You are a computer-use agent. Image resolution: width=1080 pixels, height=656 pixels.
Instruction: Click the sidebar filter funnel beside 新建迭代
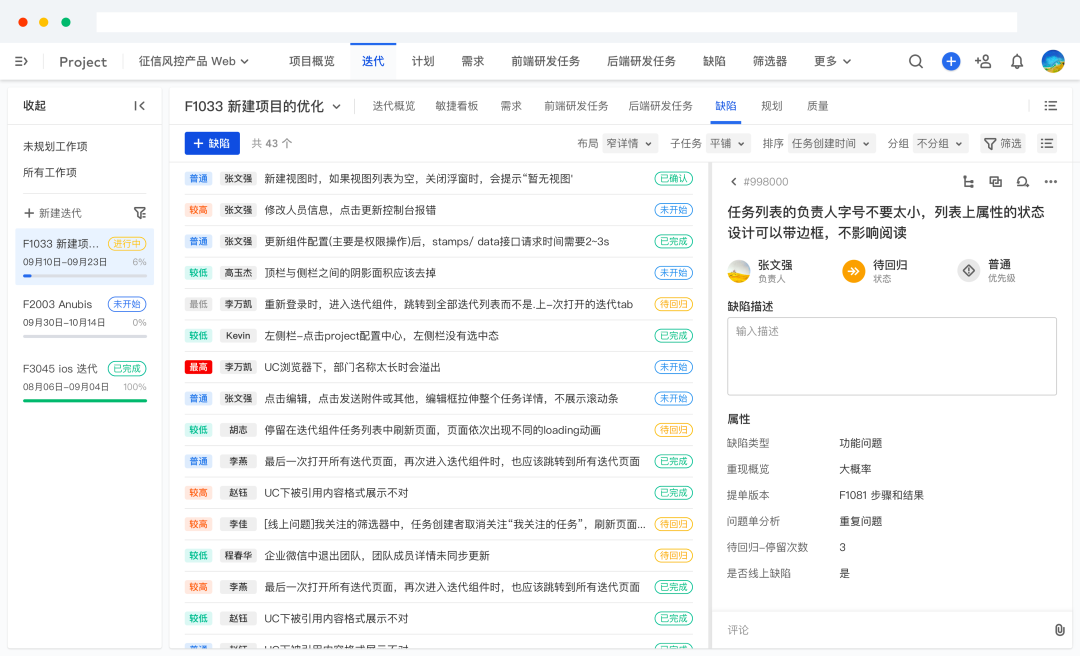[x=140, y=213]
